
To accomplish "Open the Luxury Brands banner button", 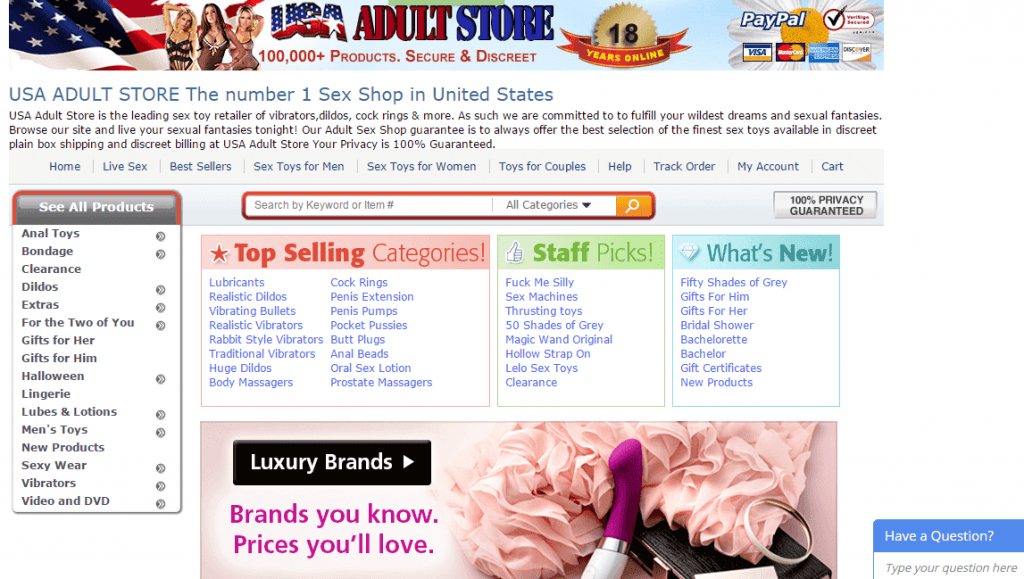I will (332, 462).
